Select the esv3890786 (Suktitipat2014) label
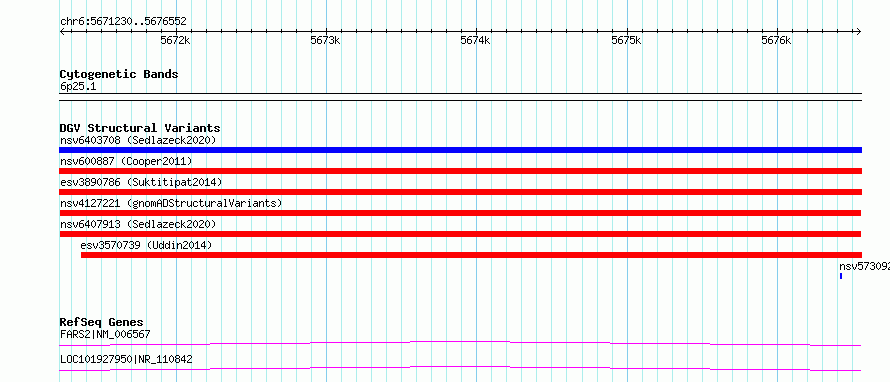Screen dimensions: 890x382 tap(141, 182)
